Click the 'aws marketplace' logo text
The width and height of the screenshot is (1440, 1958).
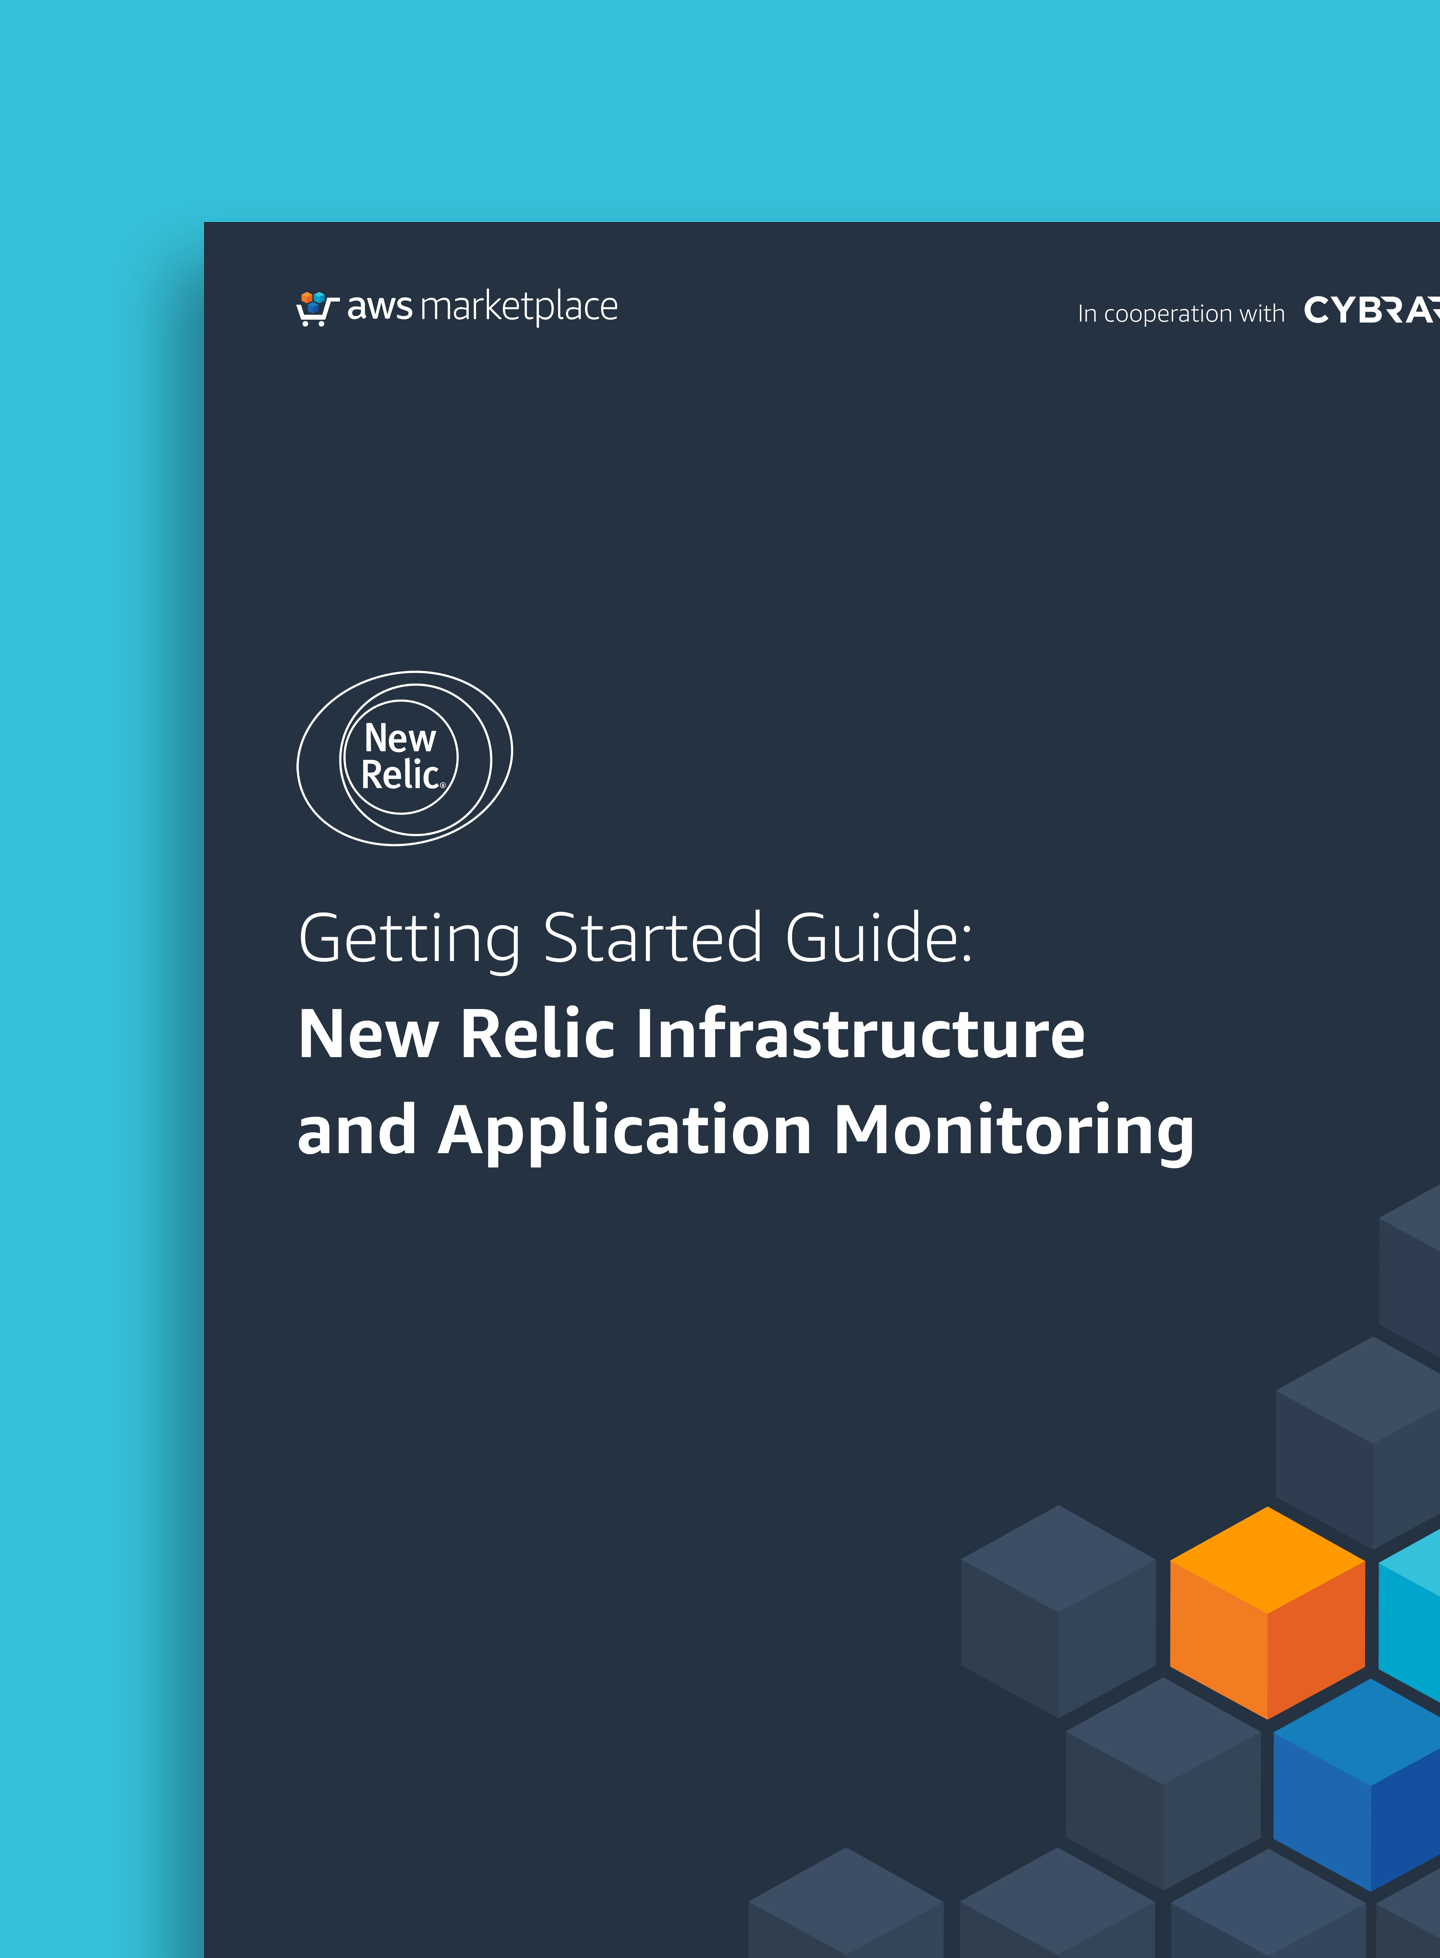pyautogui.click(x=482, y=307)
